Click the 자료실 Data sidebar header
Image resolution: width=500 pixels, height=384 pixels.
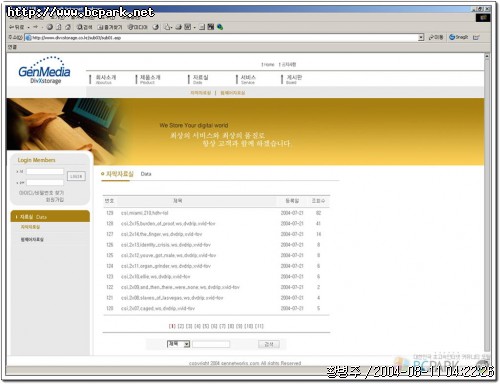click(50, 216)
